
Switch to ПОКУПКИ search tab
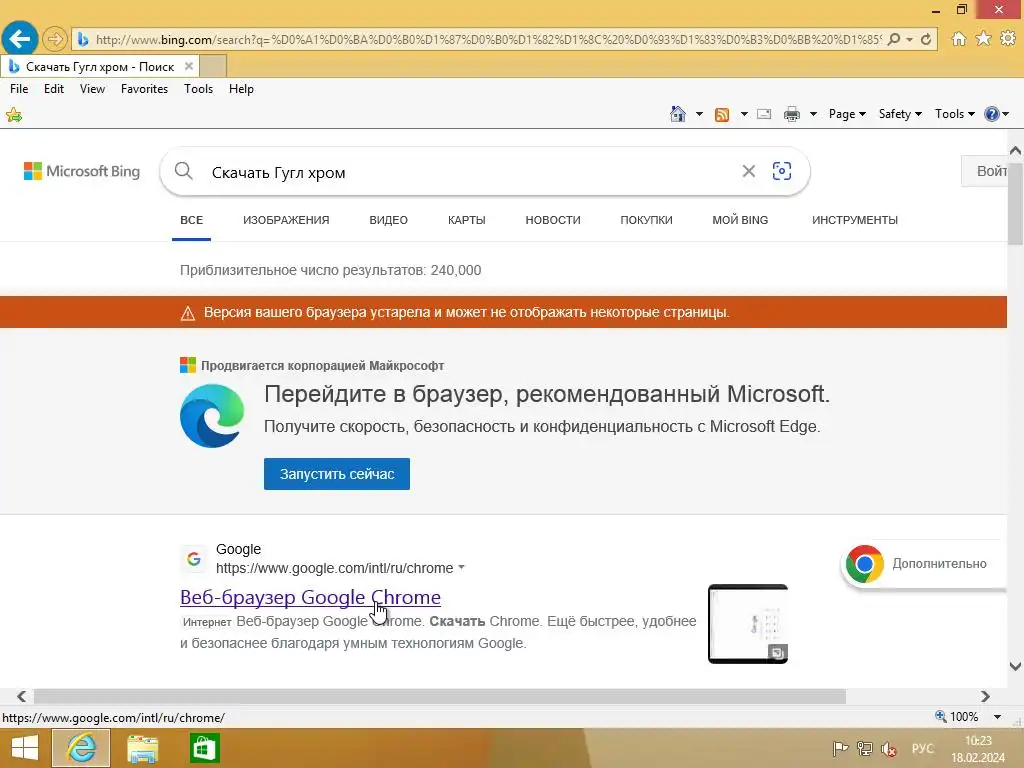pos(646,220)
